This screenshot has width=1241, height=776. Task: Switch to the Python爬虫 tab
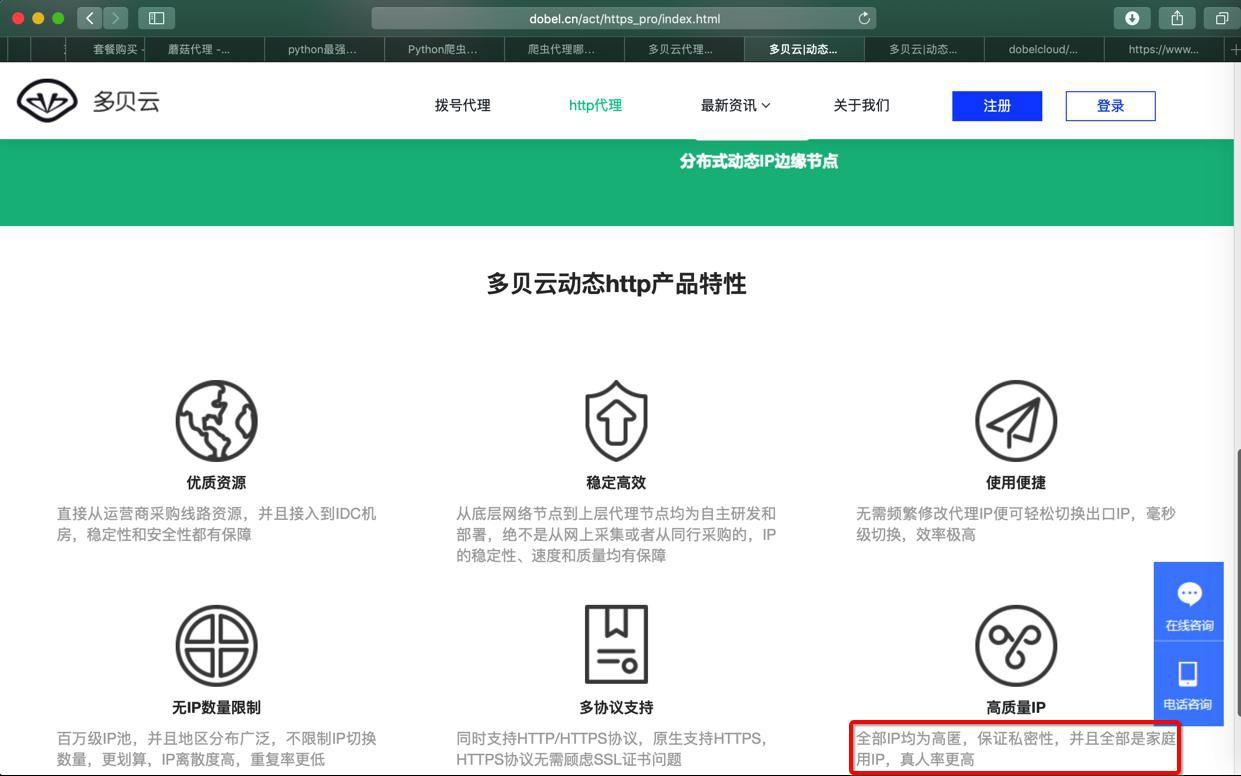pos(445,49)
